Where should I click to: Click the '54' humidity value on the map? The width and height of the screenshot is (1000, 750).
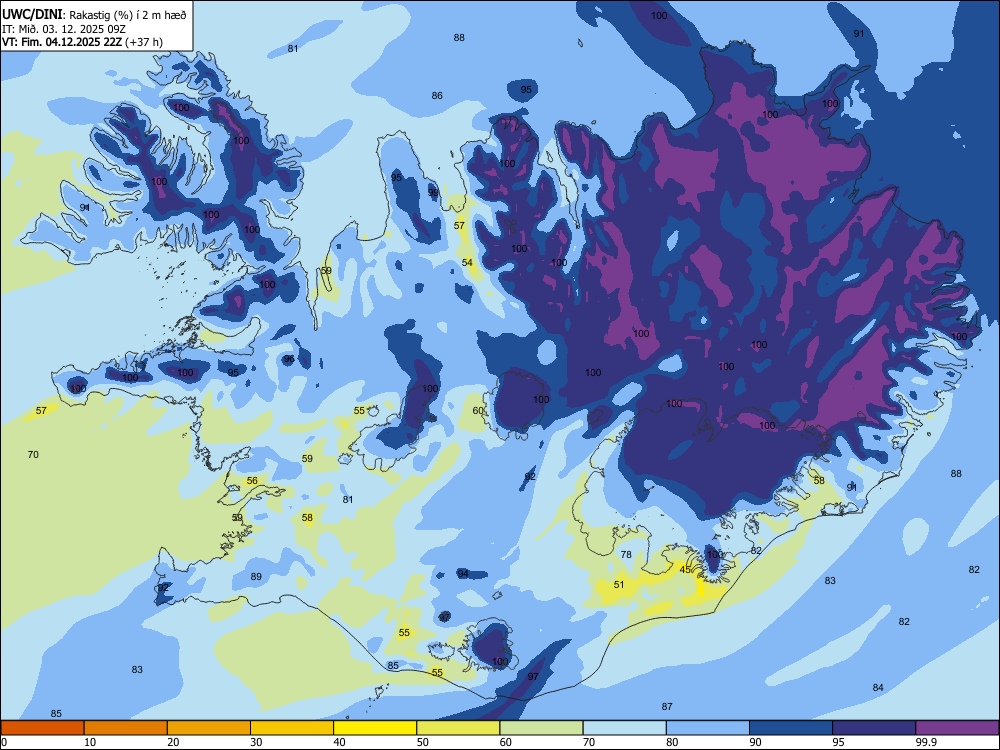click(467, 262)
